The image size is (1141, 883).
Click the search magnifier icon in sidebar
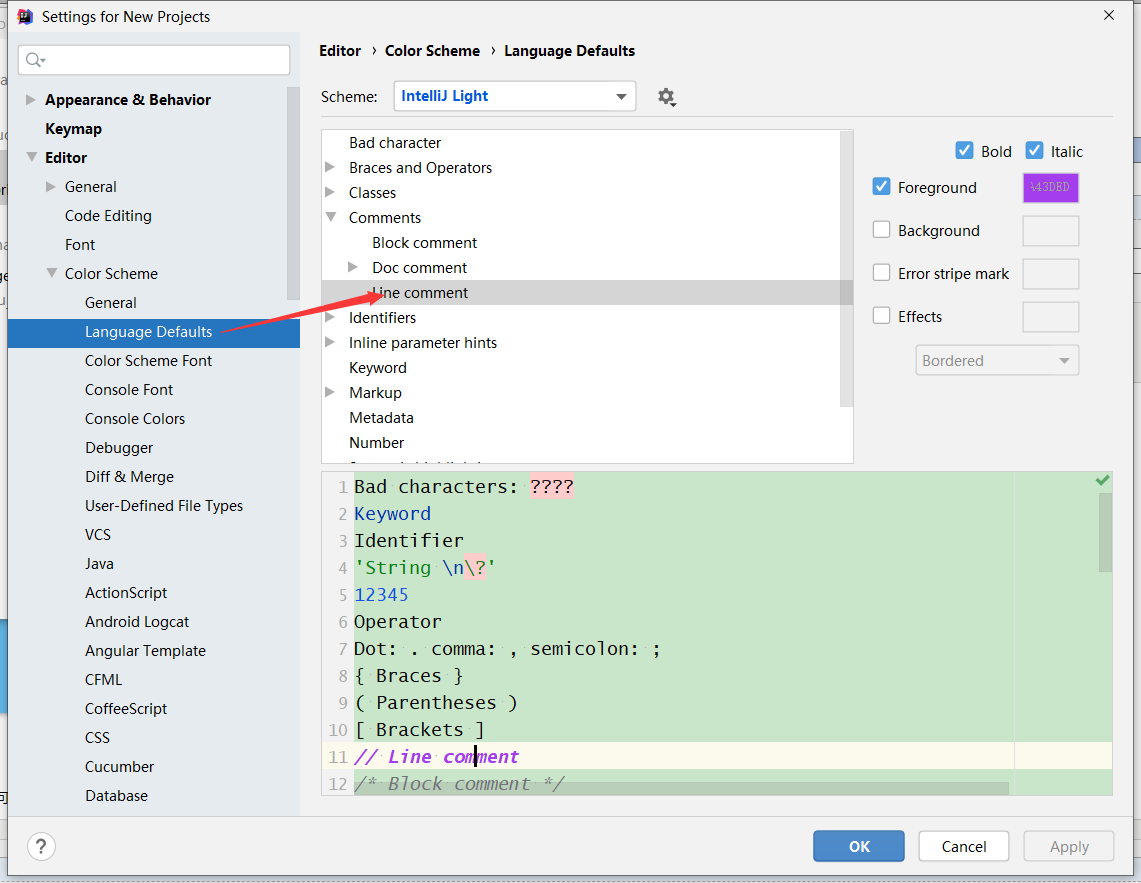[x=35, y=60]
